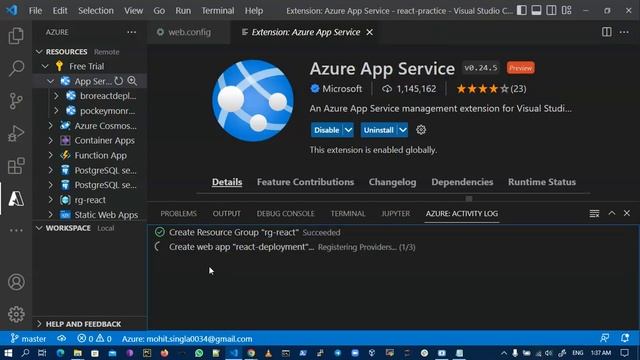640x360 pixels.
Task: Expand Azure Cosmos DB node
Action: coord(50,126)
